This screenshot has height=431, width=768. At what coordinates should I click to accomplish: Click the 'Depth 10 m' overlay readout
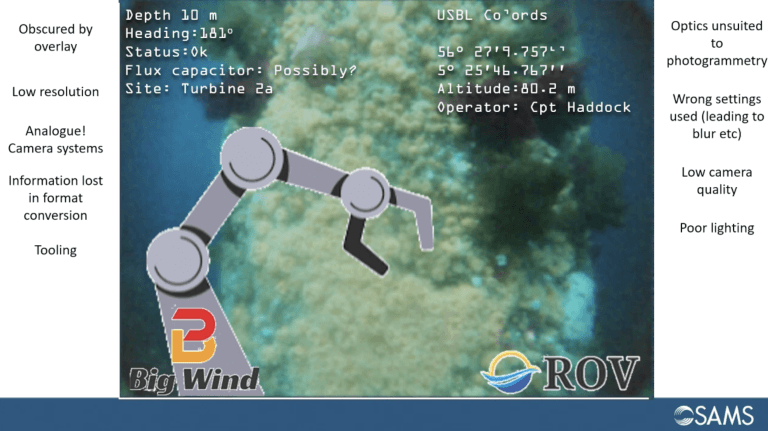pos(170,16)
